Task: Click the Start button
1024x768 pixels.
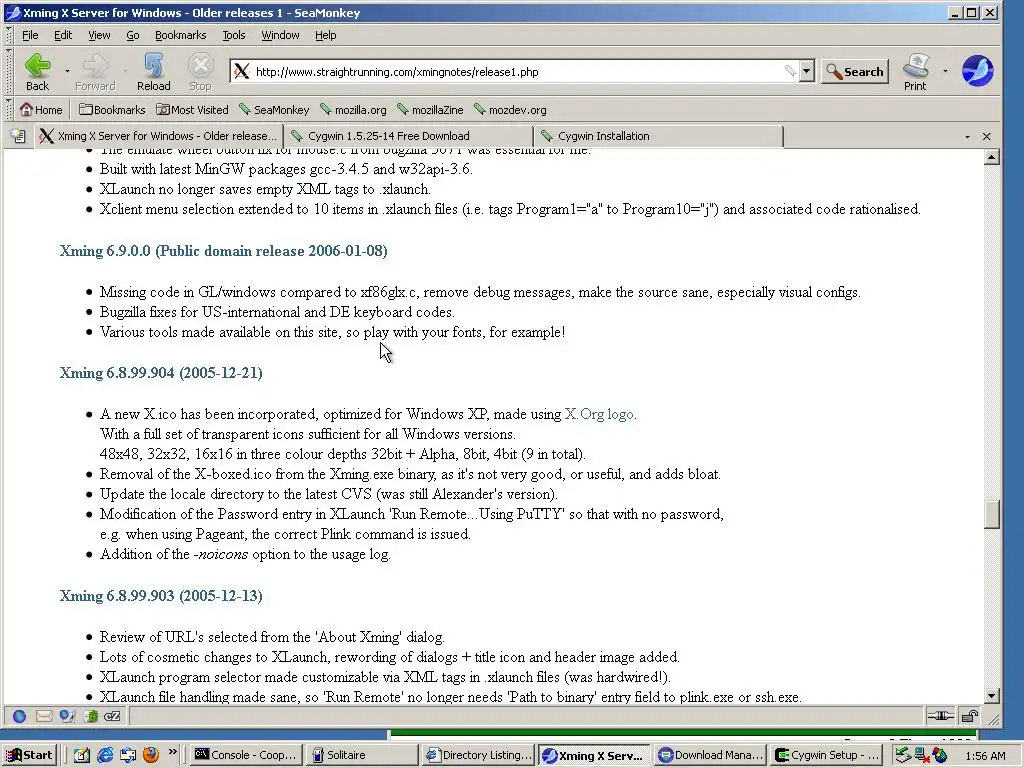Action: (30, 755)
